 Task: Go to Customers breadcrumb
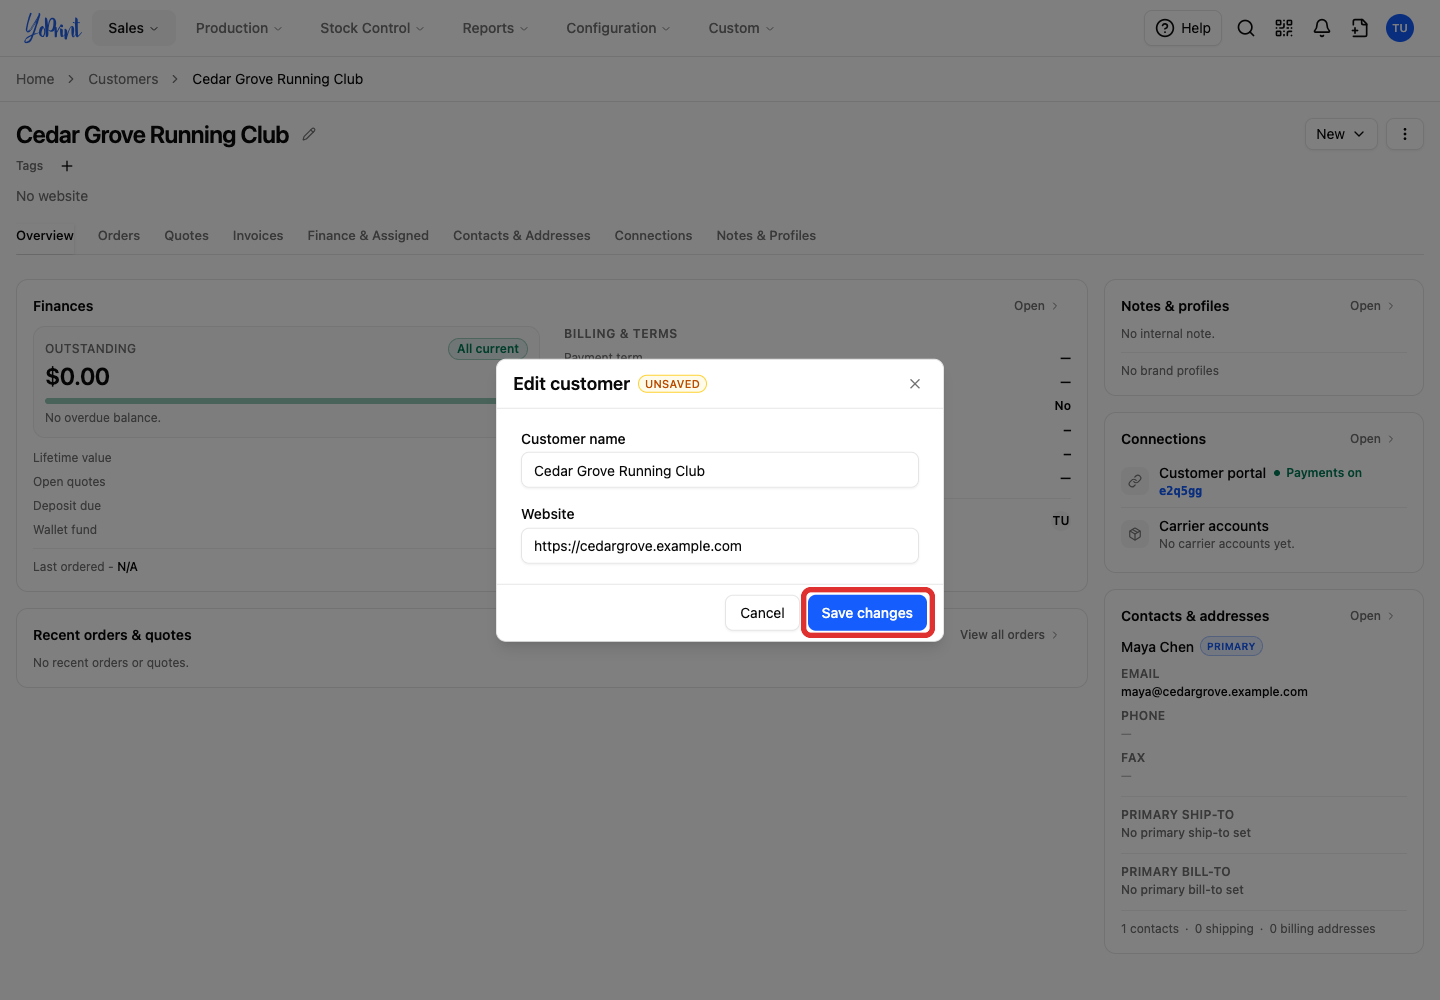point(123,79)
